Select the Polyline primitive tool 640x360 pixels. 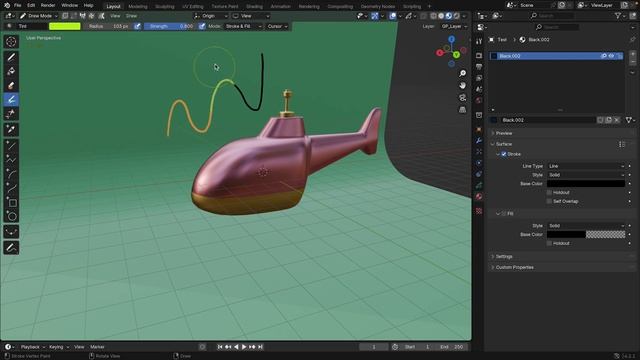11,159
